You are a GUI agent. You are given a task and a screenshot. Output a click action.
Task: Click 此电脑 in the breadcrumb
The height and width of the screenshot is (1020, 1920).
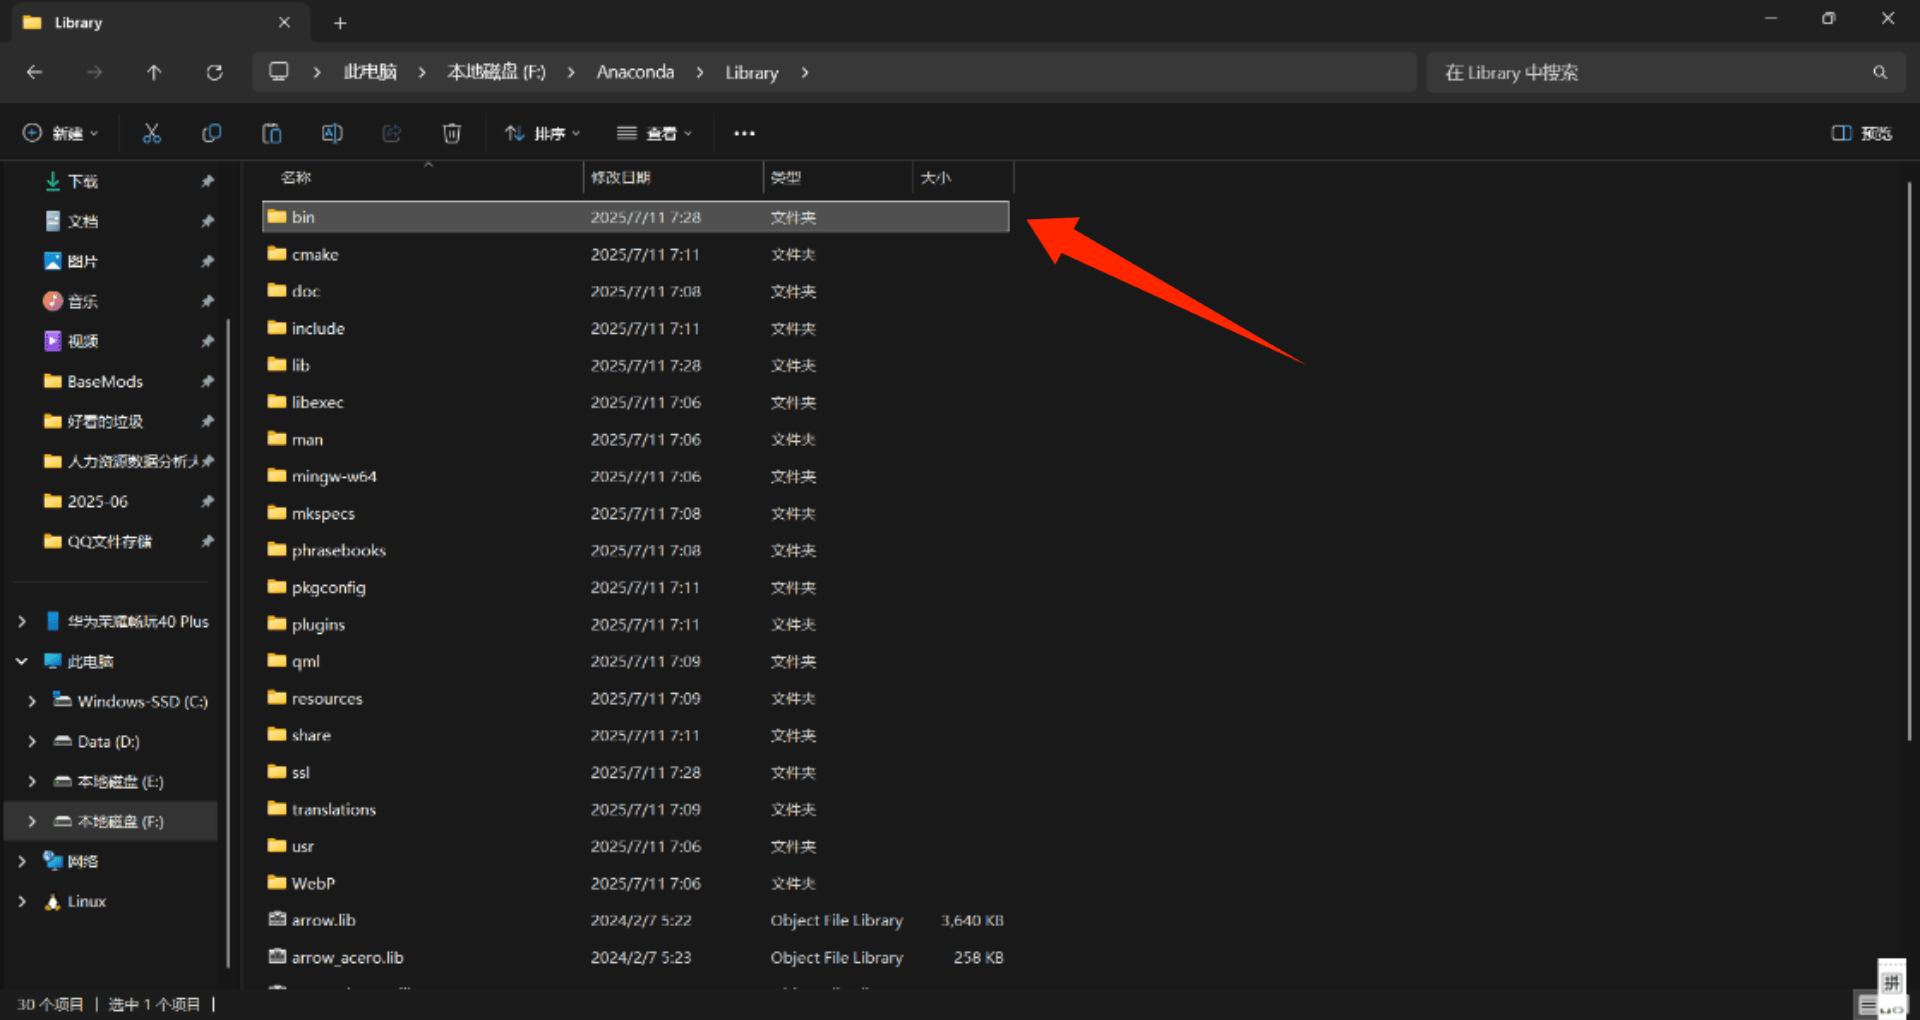370,72
